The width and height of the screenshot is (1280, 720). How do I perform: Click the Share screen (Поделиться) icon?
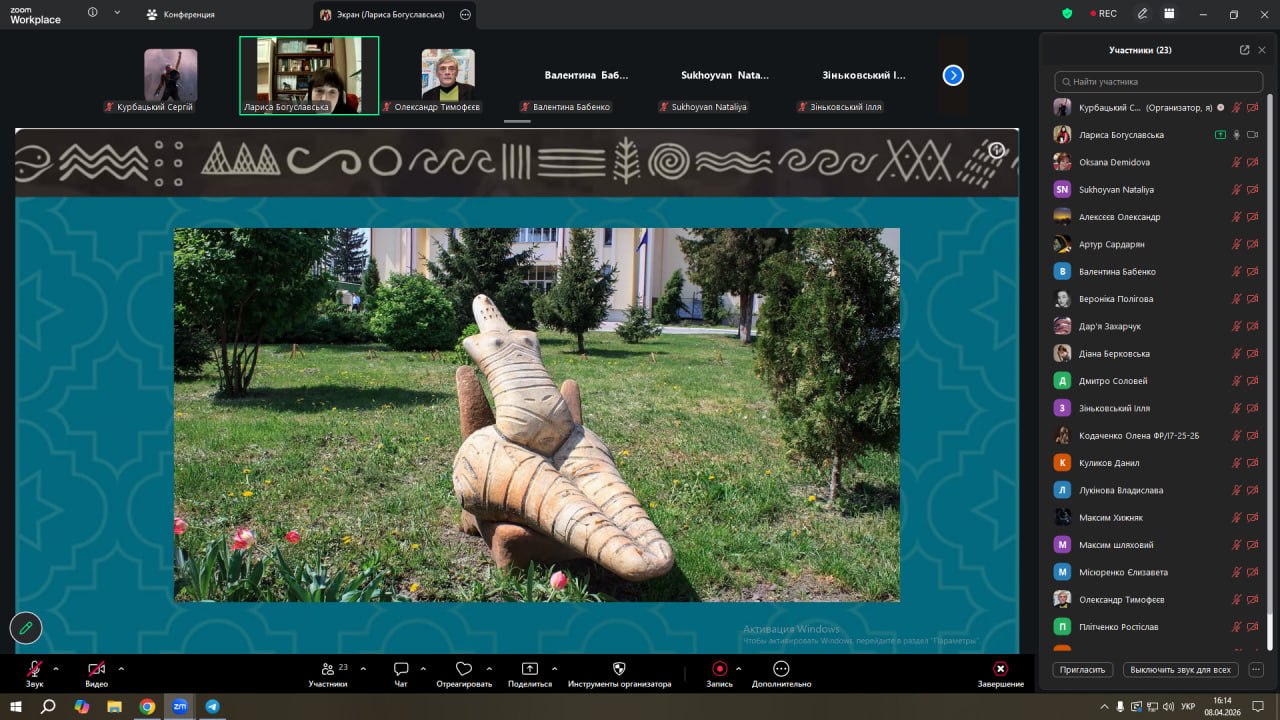[530, 669]
